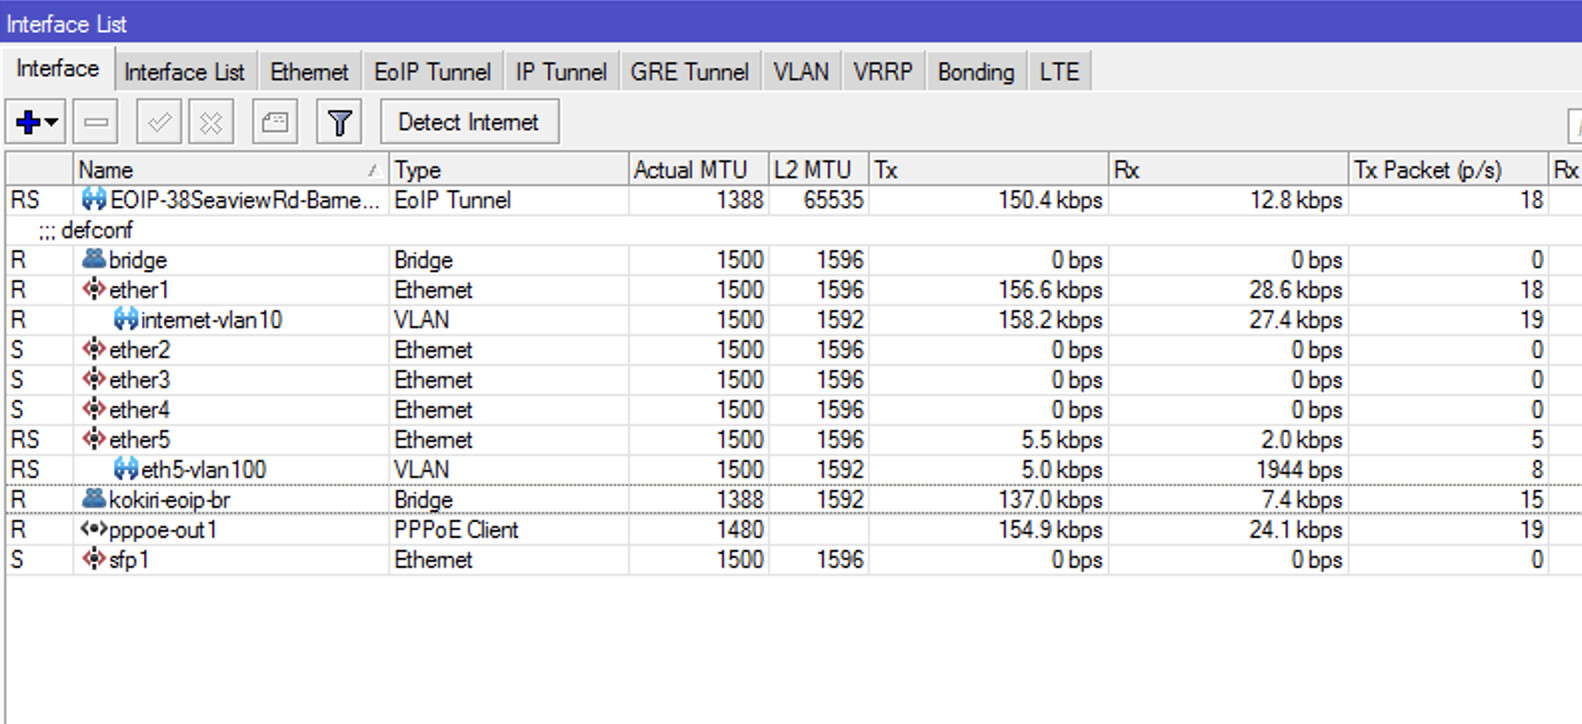
Task: Click the 150.4 kbps Tx value
Action: pos(1050,200)
